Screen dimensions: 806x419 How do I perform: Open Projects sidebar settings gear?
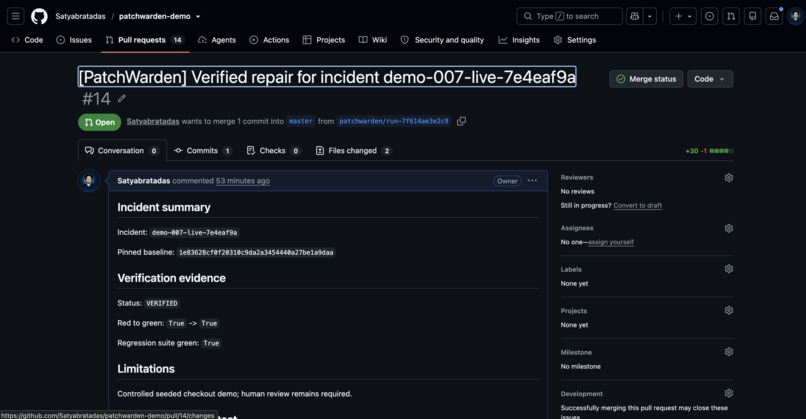[x=728, y=311]
